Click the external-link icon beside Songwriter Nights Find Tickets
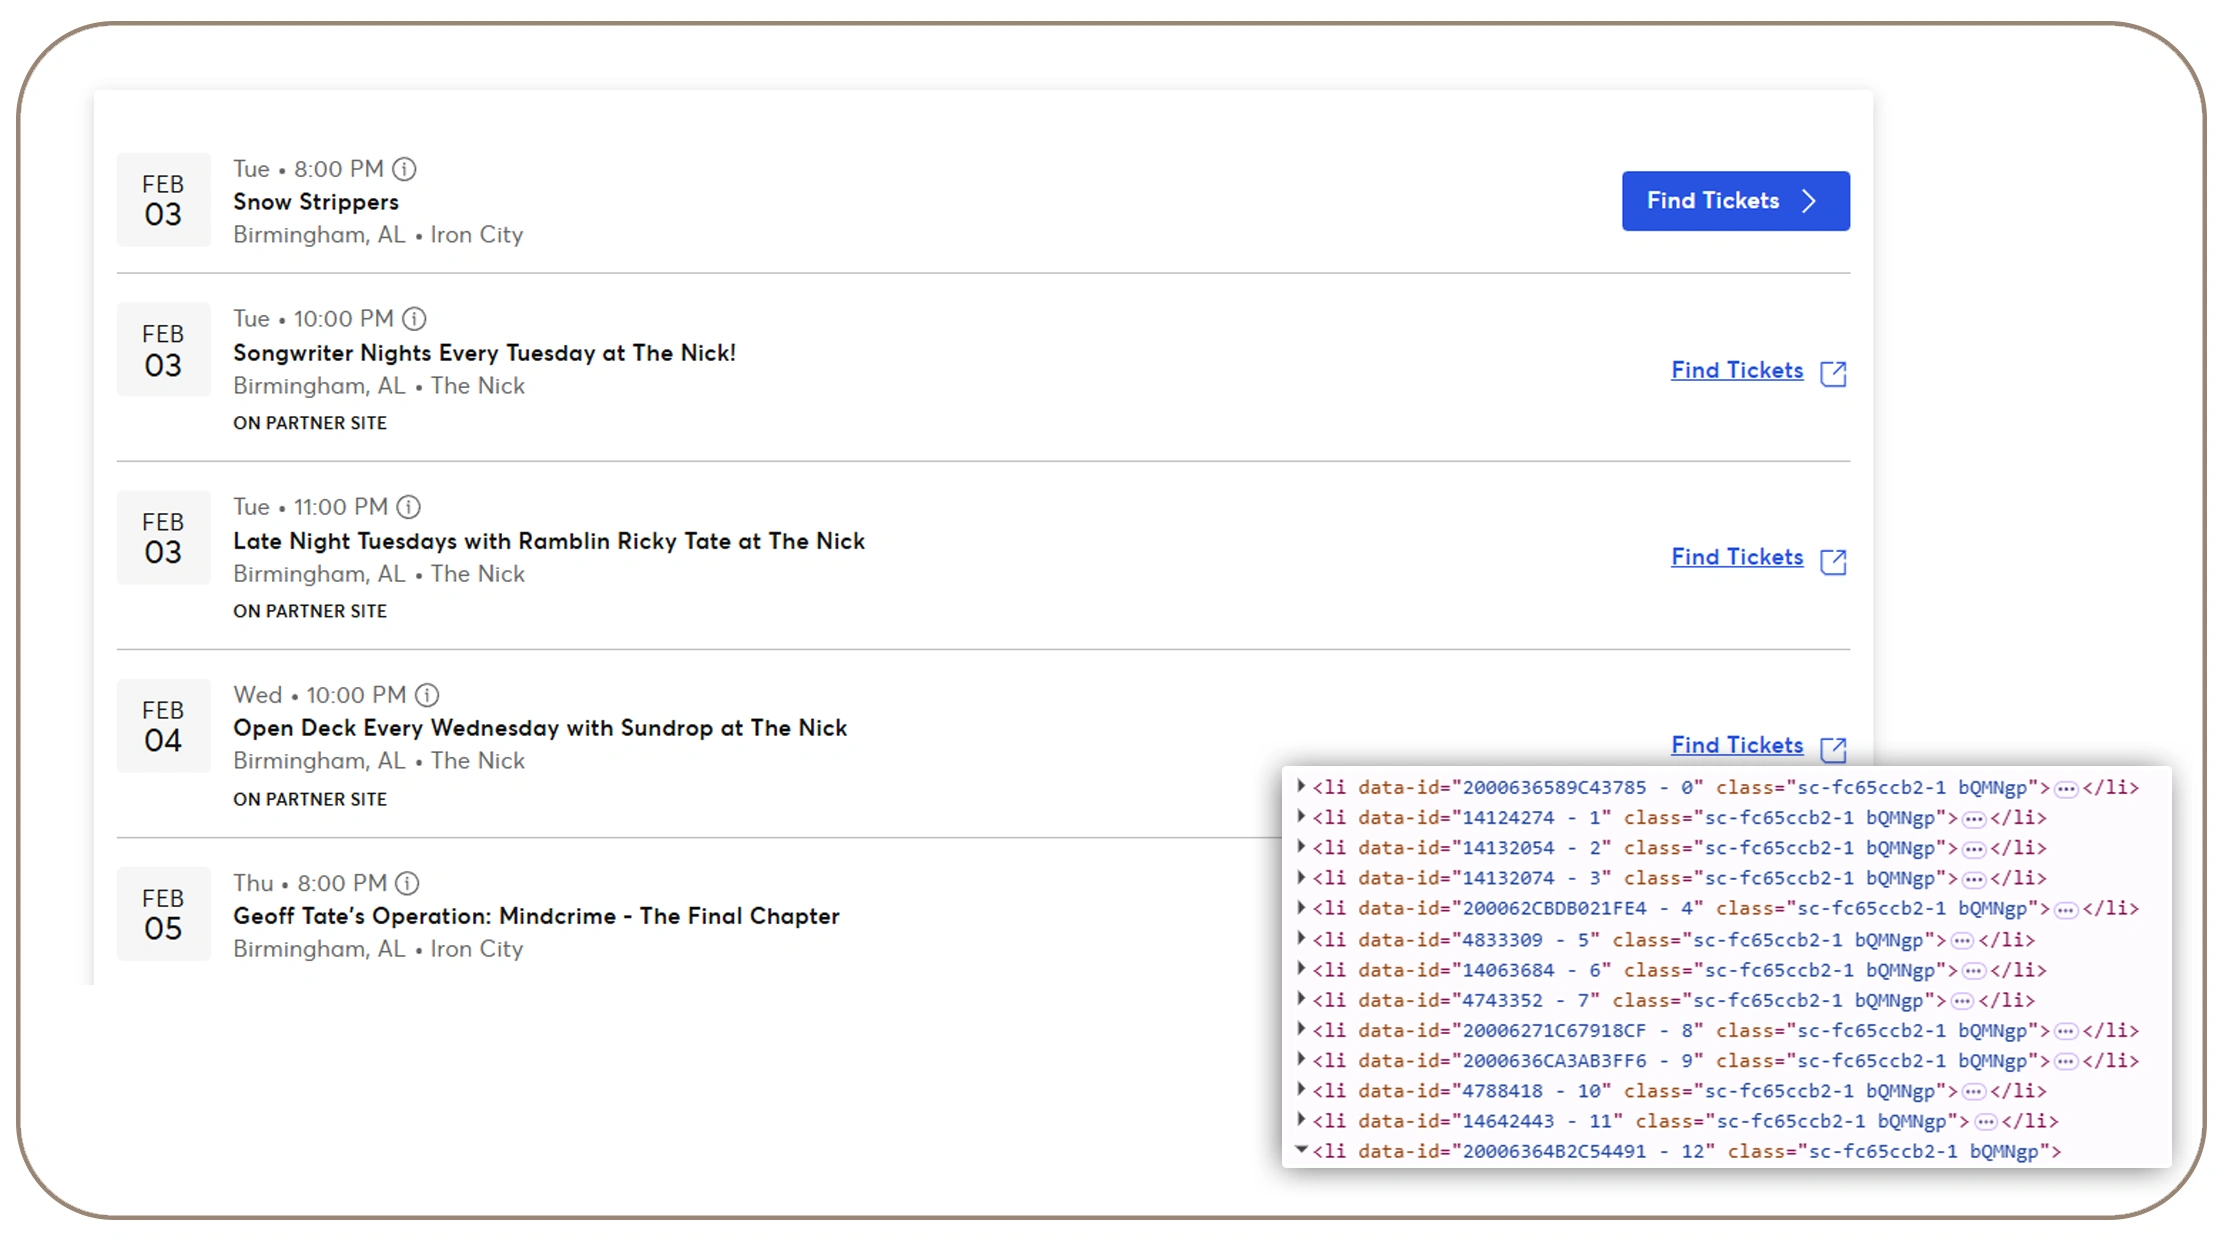 click(1833, 372)
